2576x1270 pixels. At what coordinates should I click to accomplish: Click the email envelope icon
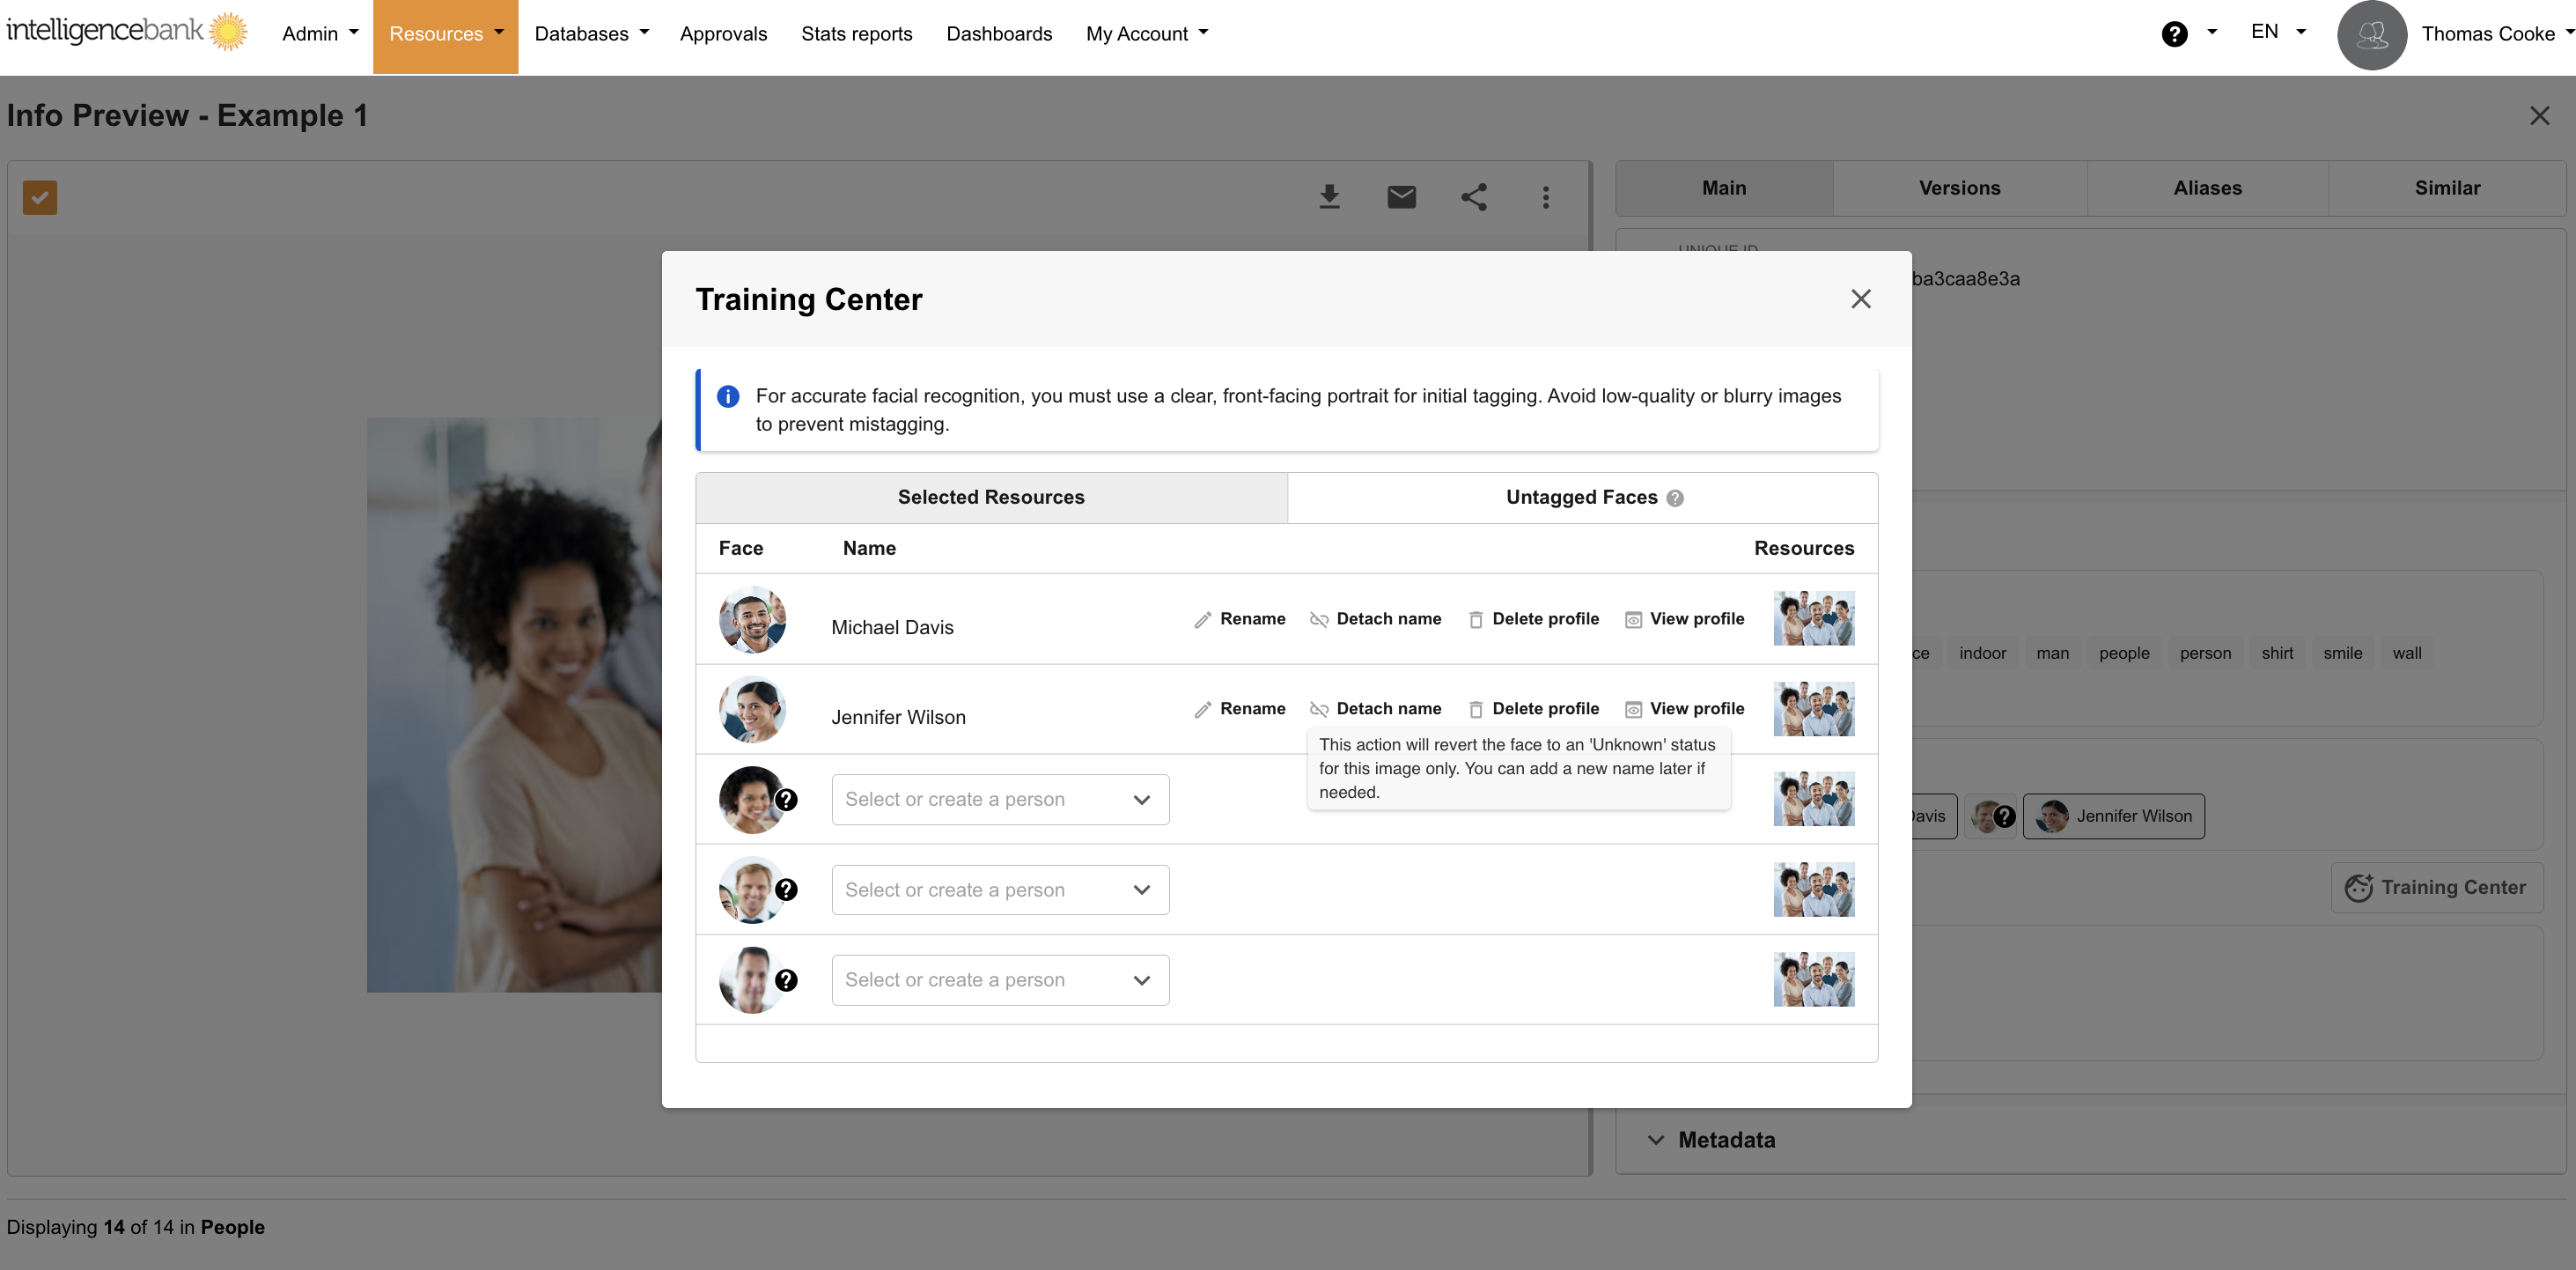tap(1401, 197)
